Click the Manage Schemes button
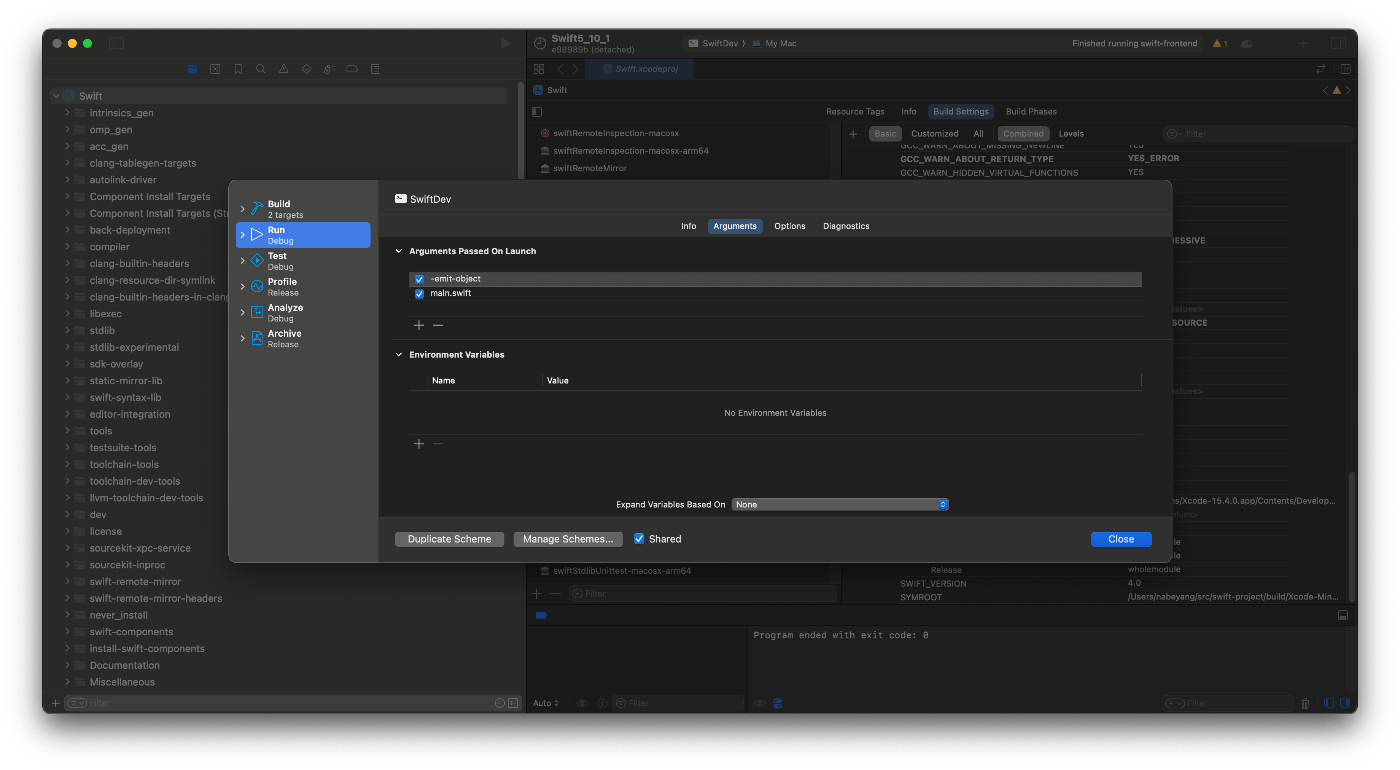 coord(568,539)
